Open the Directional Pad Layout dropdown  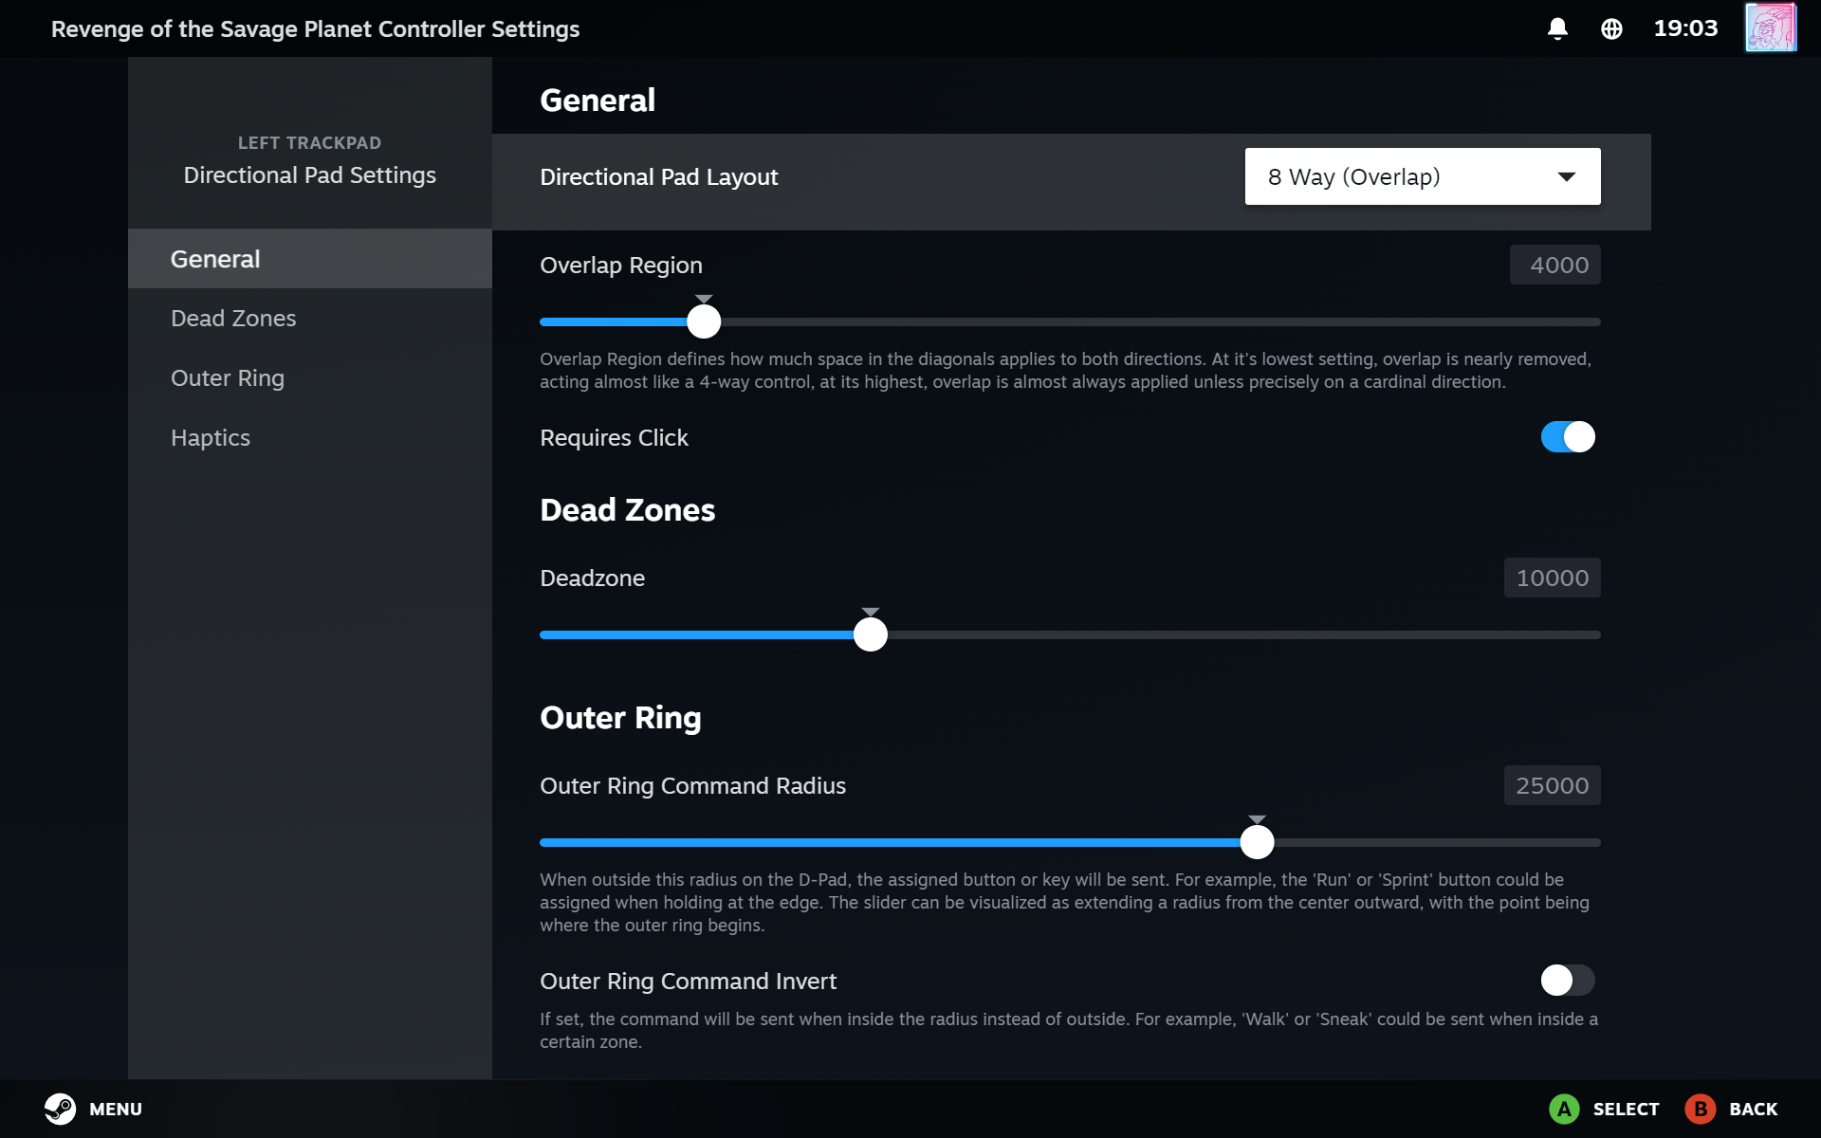(1421, 177)
